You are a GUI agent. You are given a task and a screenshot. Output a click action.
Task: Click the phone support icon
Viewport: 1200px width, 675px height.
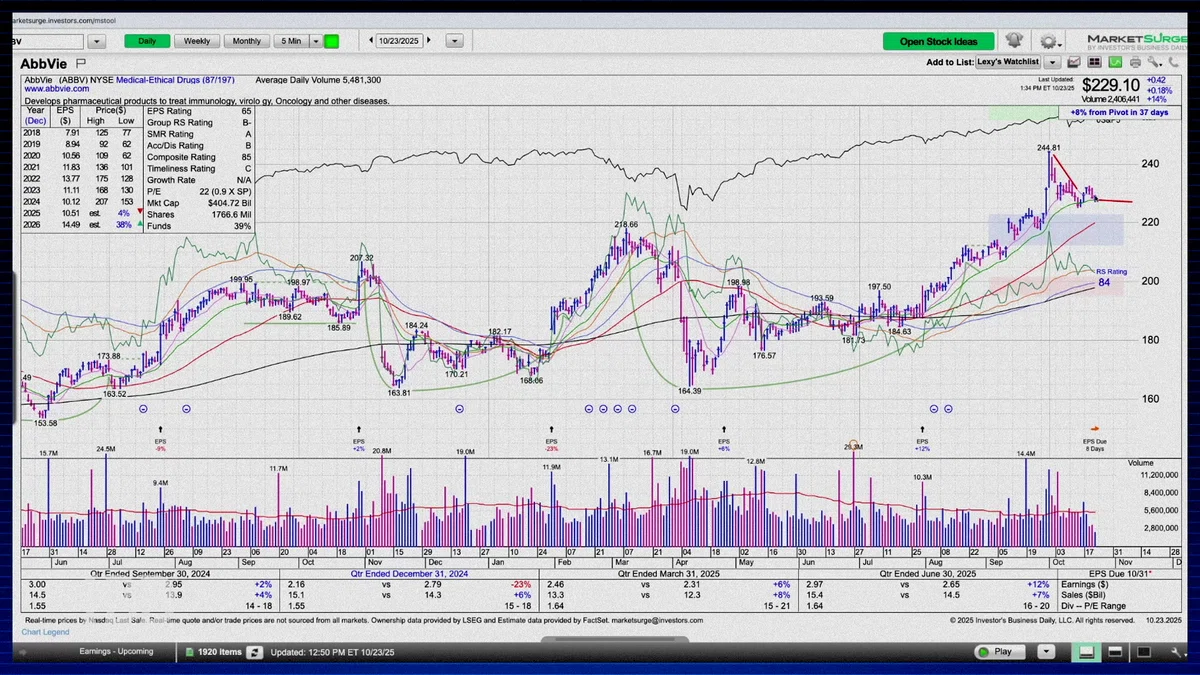pos(1173,62)
